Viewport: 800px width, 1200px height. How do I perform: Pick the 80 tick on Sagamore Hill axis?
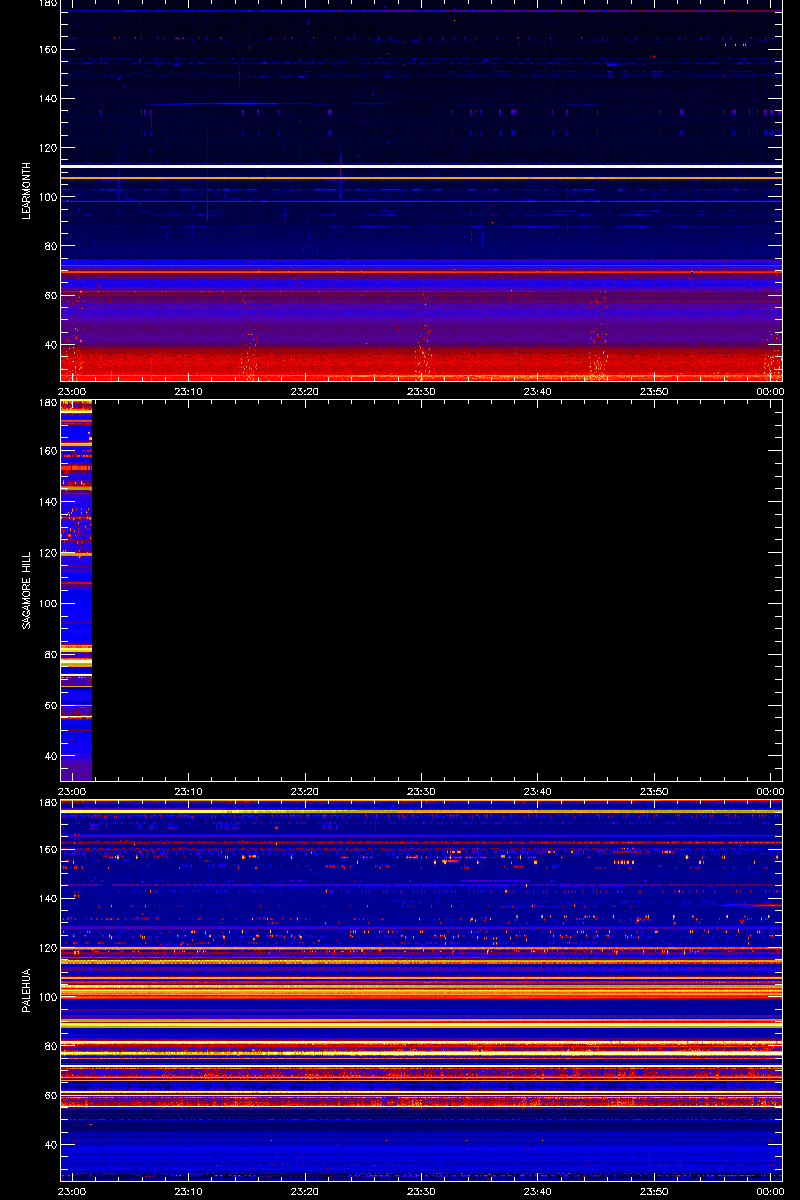click(x=50, y=655)
